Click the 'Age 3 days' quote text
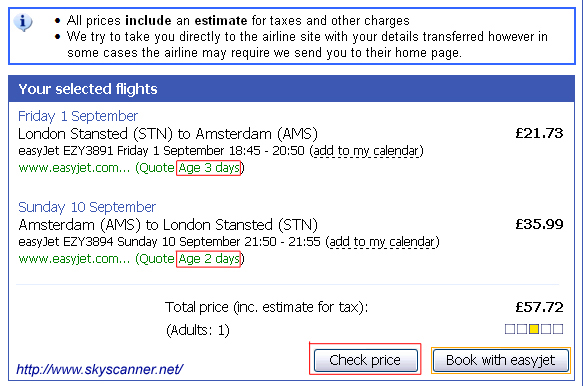 point(209,168)
